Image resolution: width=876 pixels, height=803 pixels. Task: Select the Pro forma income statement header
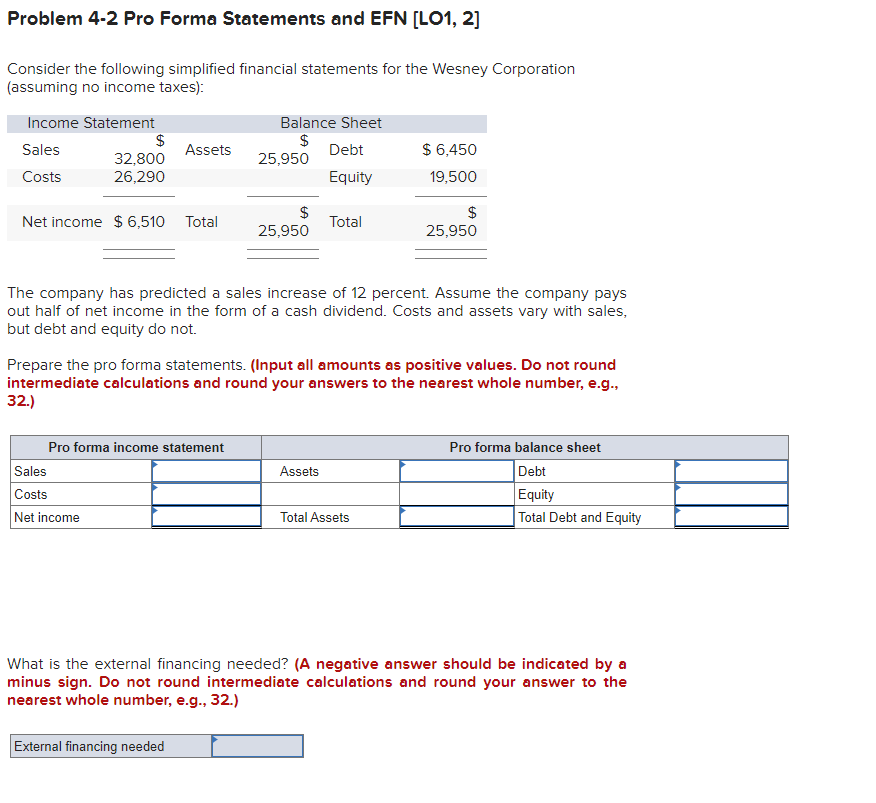(137, 447)
